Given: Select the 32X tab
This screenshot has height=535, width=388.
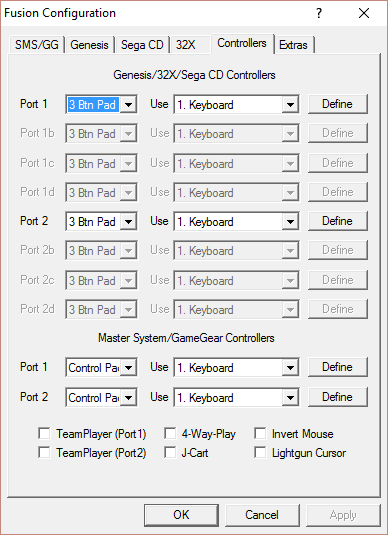Looking at the screenshot, I should [190, 45].
